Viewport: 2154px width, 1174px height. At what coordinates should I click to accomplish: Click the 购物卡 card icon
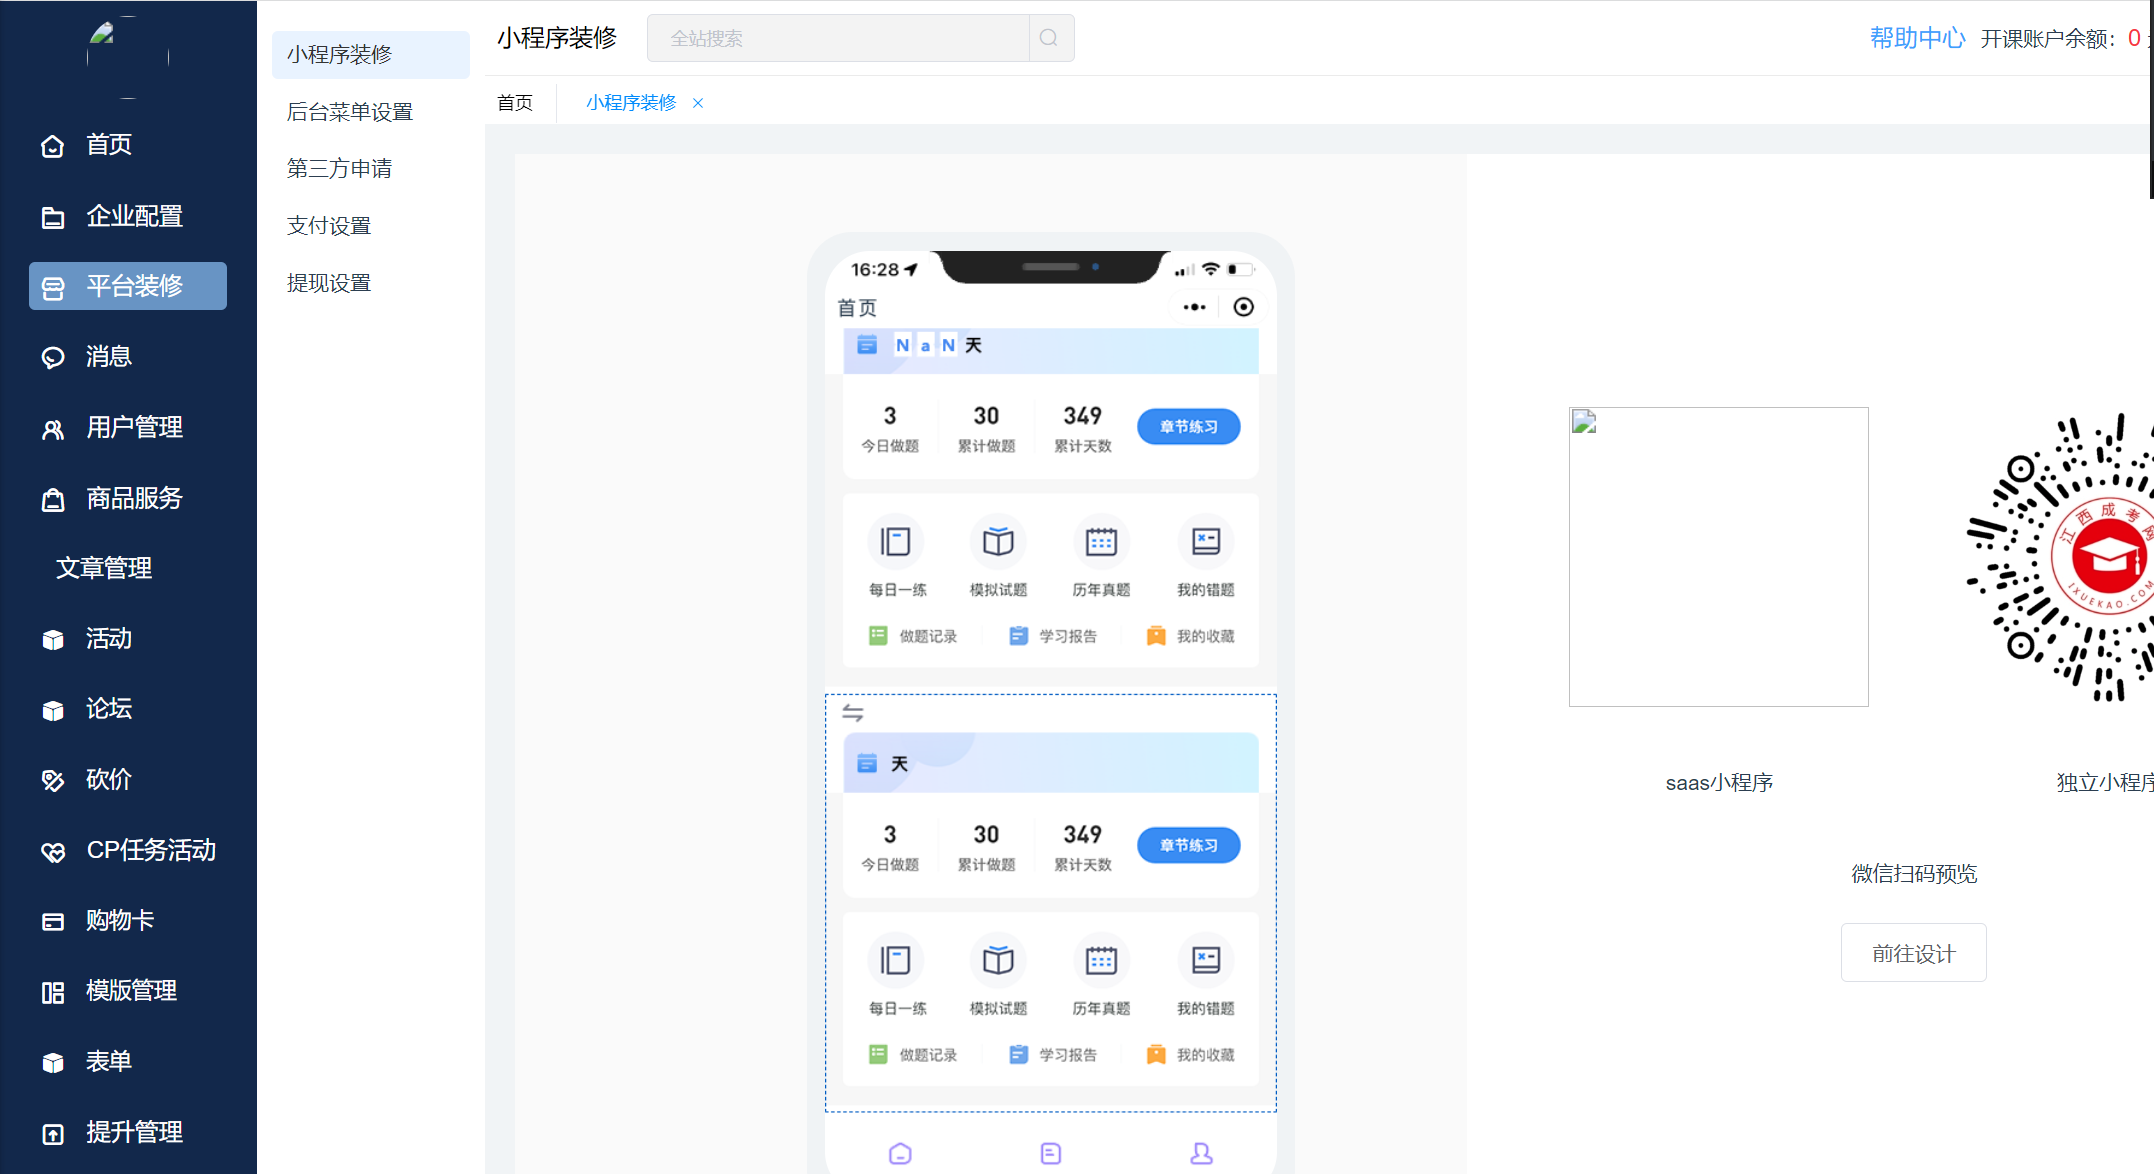(x=53, y=922)
